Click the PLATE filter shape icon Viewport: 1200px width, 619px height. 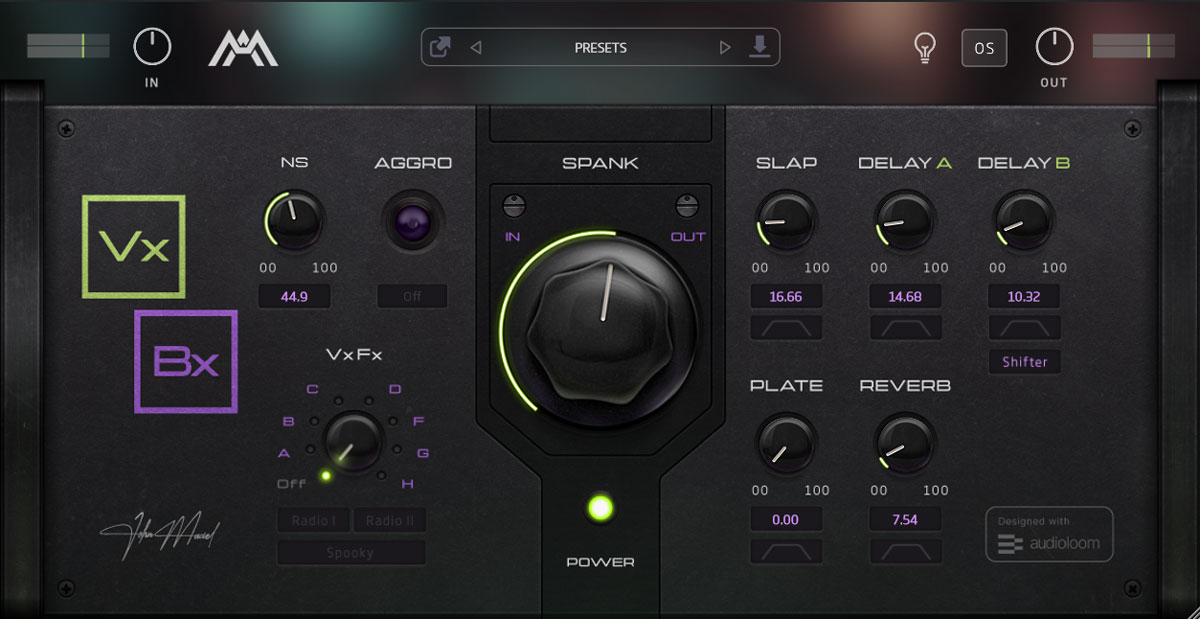coord(787,551)
